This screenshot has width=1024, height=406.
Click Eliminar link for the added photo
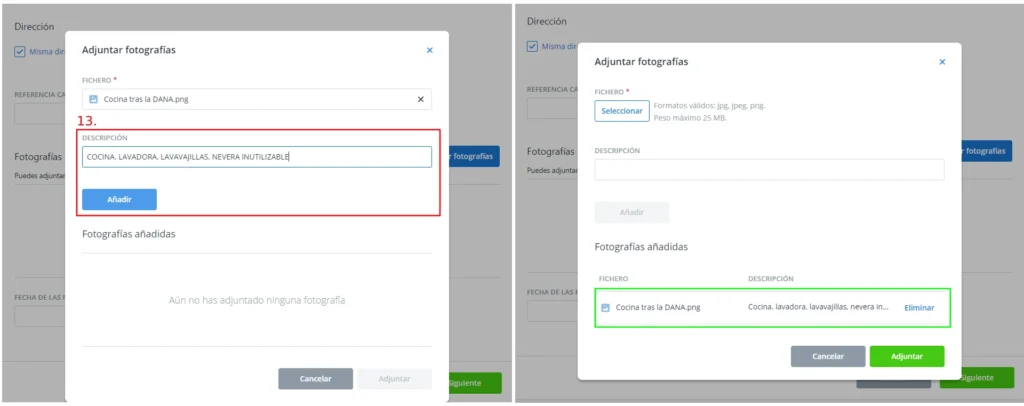919,307
